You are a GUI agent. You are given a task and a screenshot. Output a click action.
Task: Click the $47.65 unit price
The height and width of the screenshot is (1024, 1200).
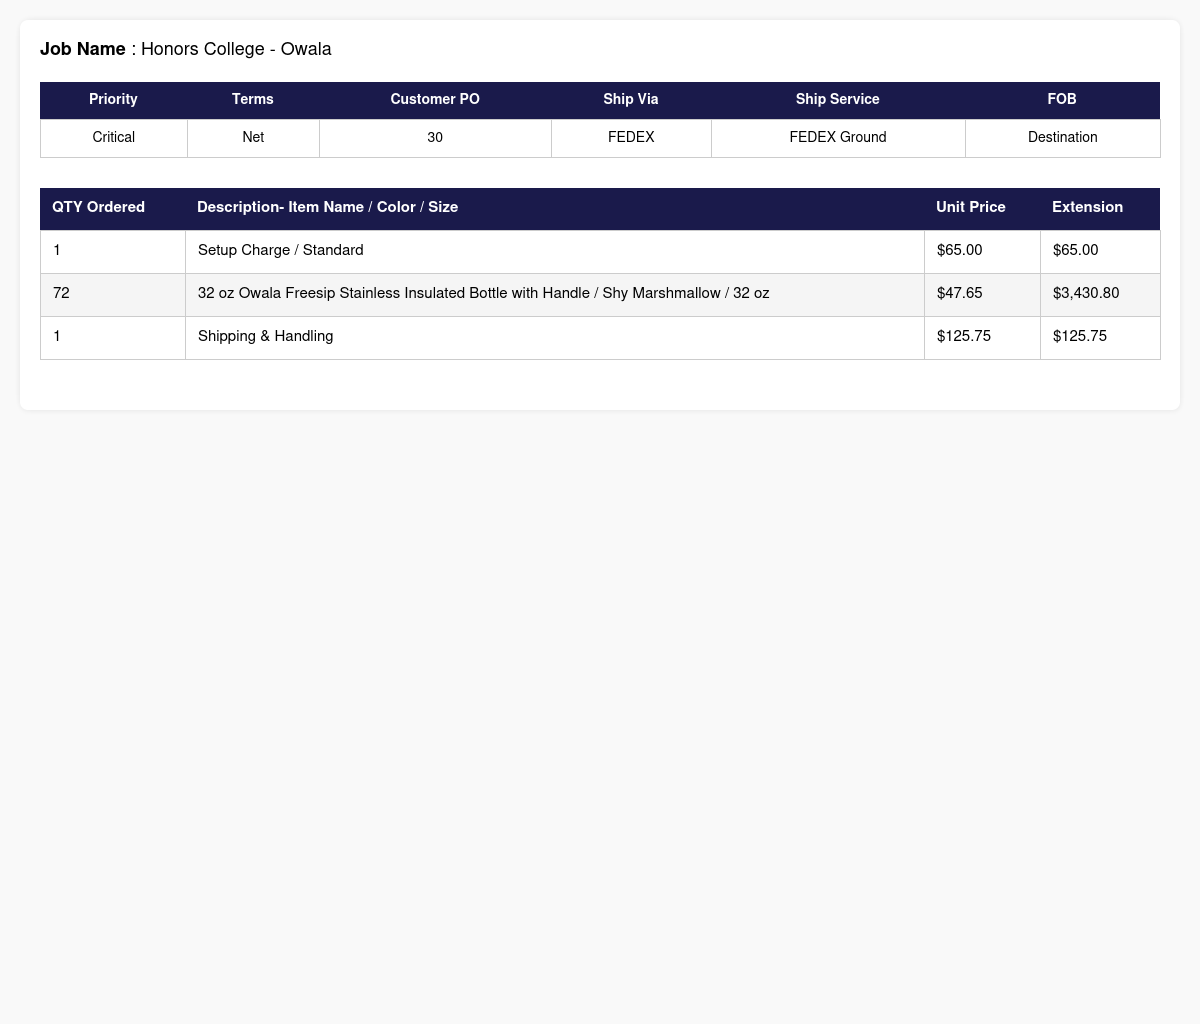pos(960,294)
